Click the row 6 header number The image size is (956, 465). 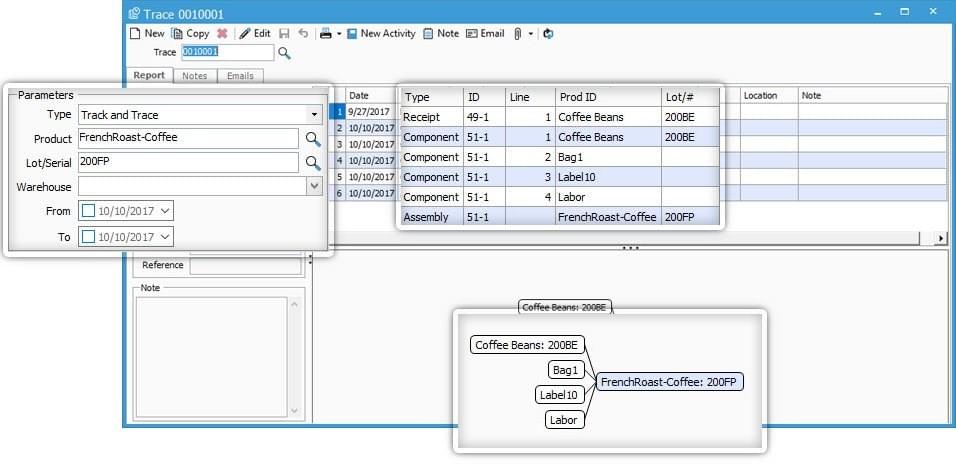click(x=340, y=193)
